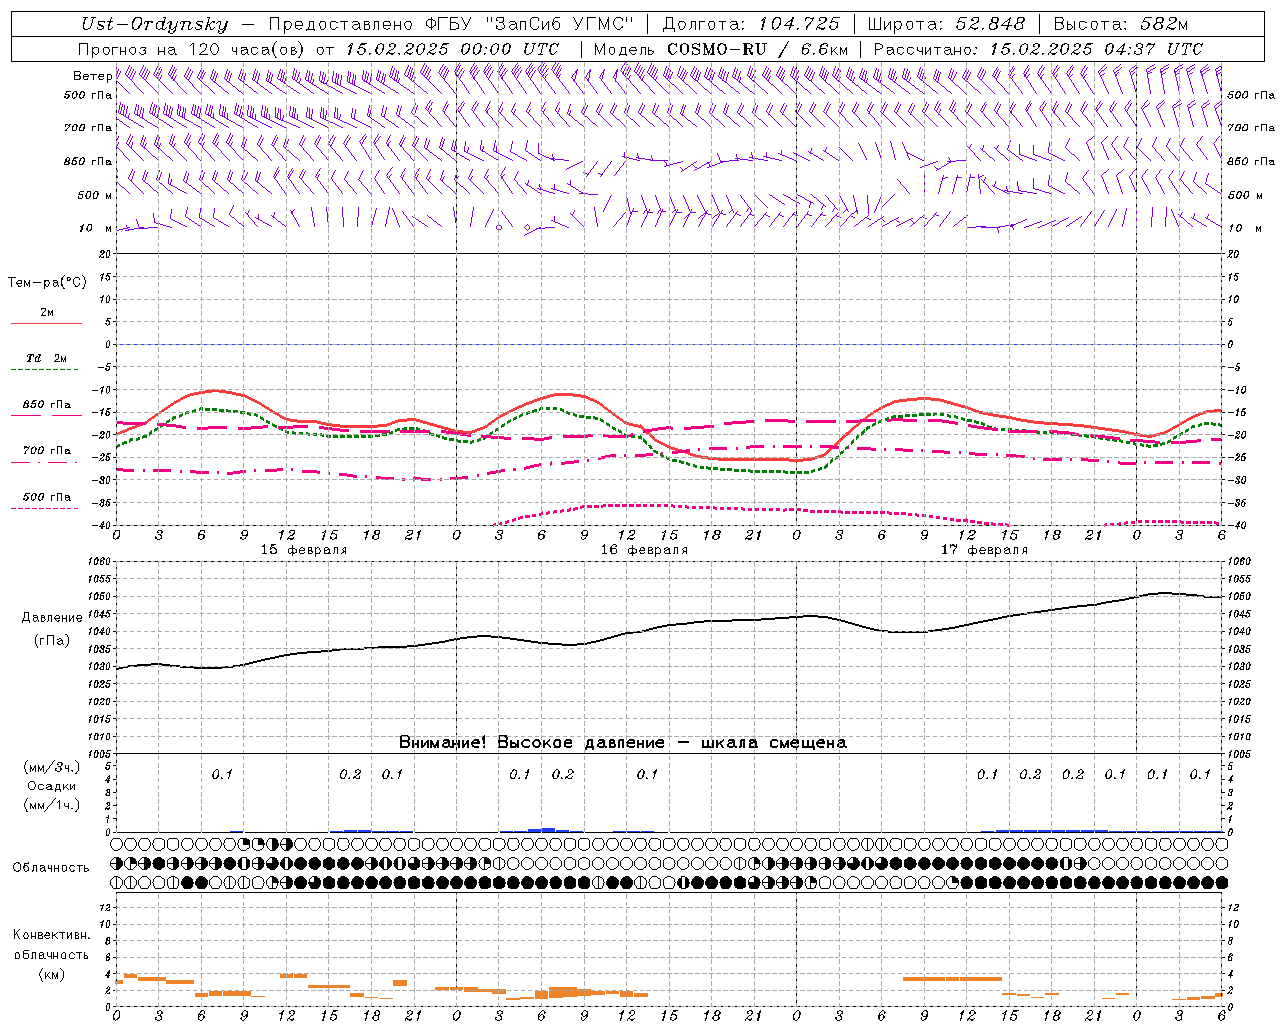Click the Широта: 52.848 value
Image resolution: width=1280 pixels, height=1024 pixels.
(x=946, y=24)
